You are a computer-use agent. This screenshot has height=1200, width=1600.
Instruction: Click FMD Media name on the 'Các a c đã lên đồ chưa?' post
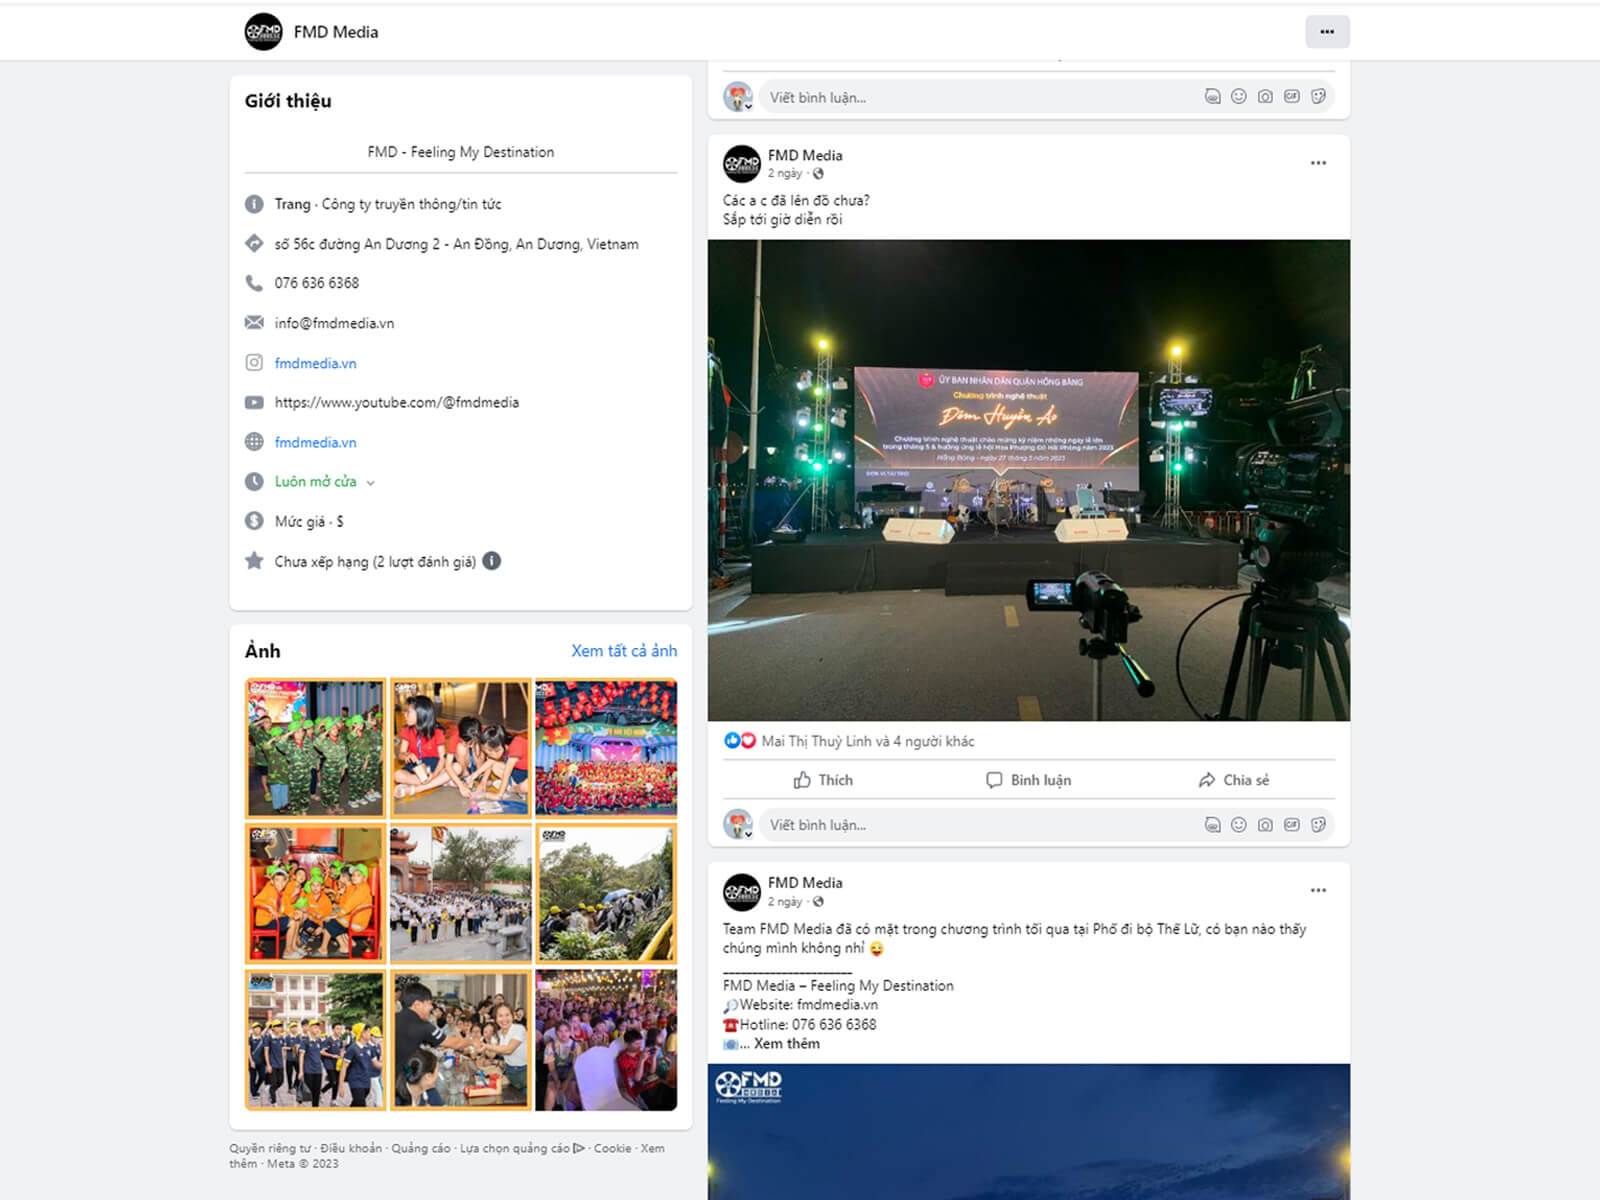805,155
